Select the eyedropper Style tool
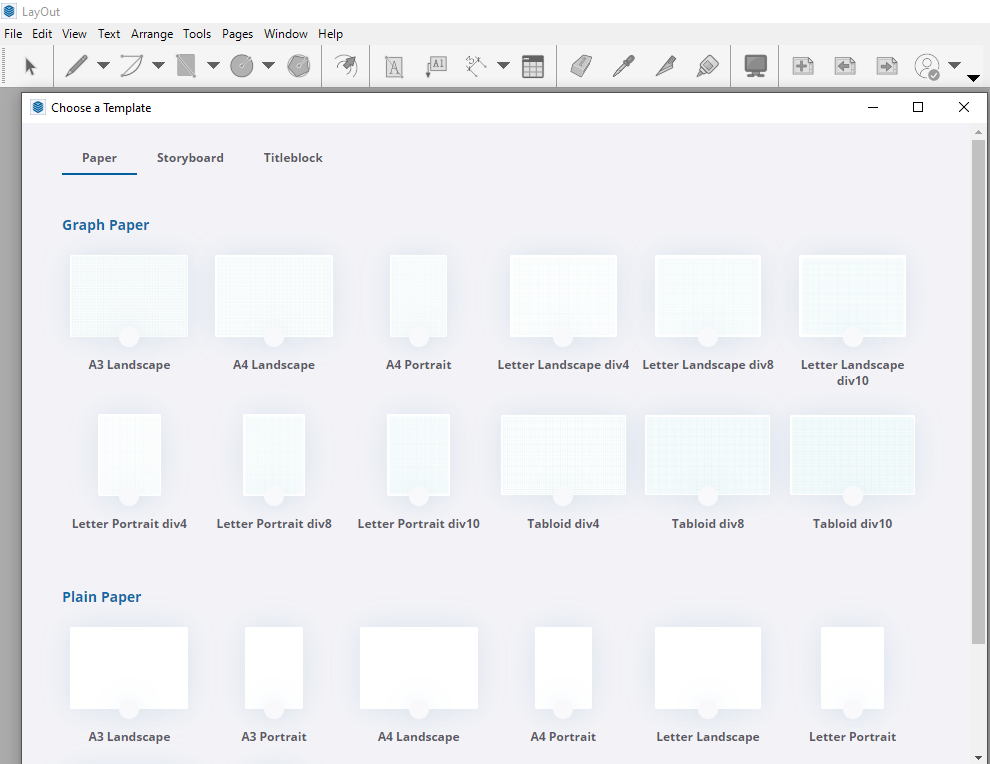Image resolution: width=990 pixels, height=764 pixels. tap(623, 67)
